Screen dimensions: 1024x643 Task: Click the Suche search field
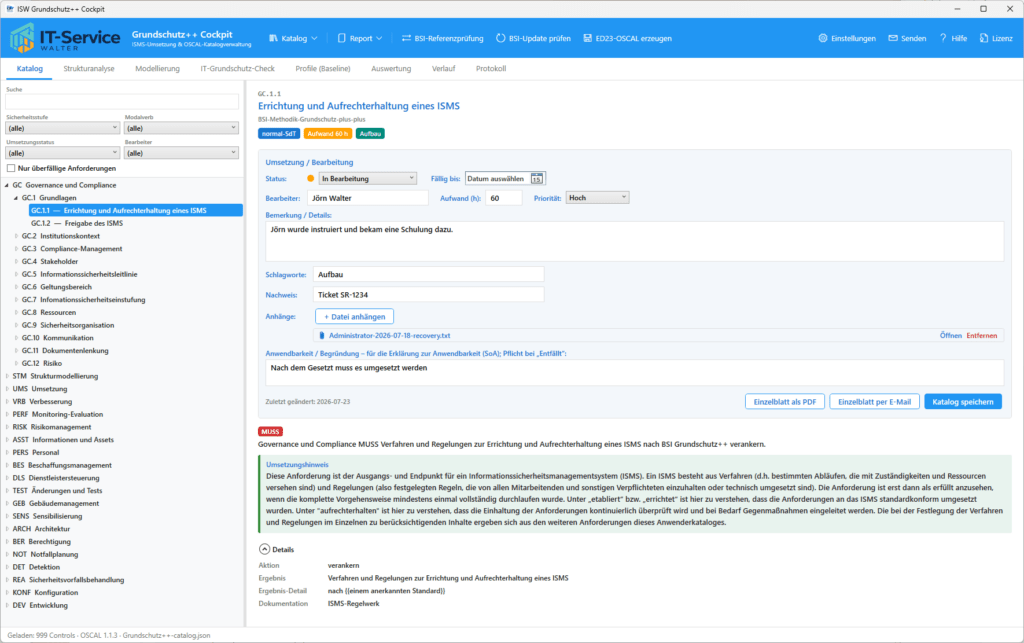122,102
